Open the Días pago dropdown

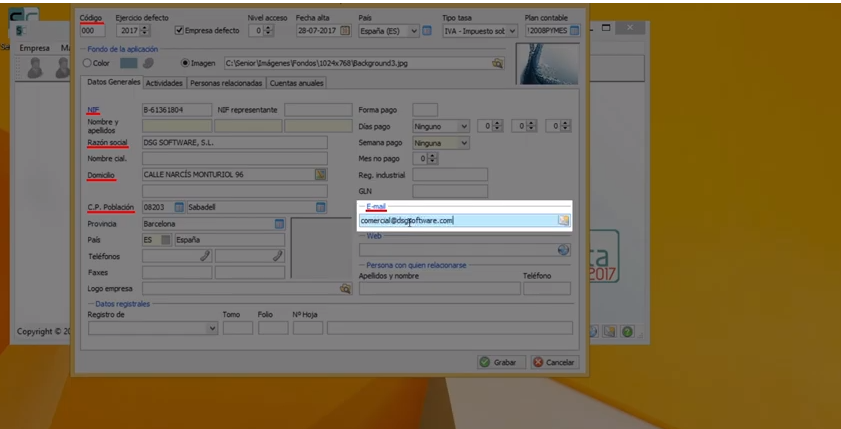463,126
